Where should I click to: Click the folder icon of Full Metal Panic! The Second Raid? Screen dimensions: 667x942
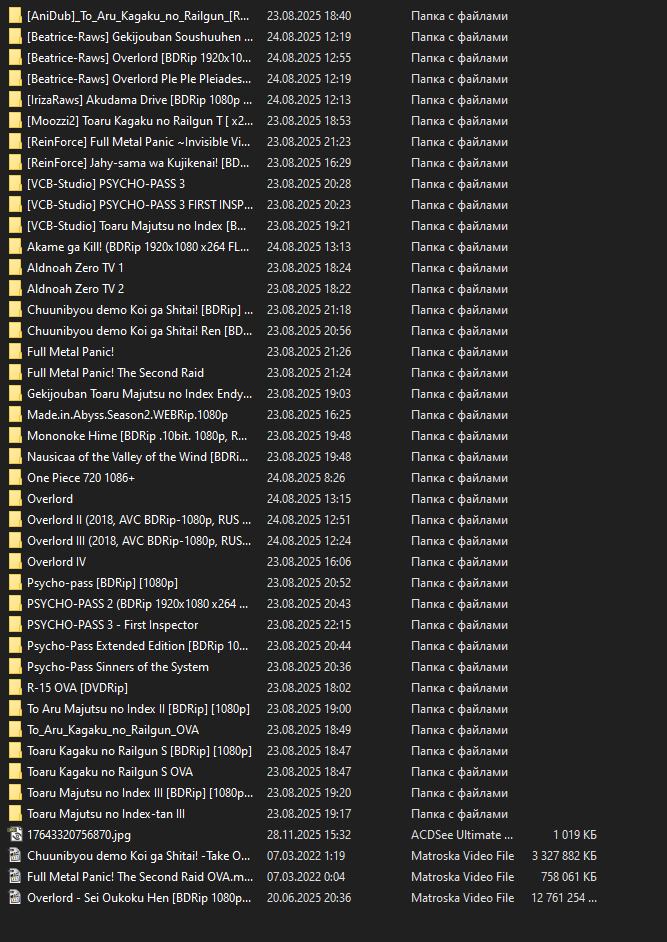[x=15, y=372]
